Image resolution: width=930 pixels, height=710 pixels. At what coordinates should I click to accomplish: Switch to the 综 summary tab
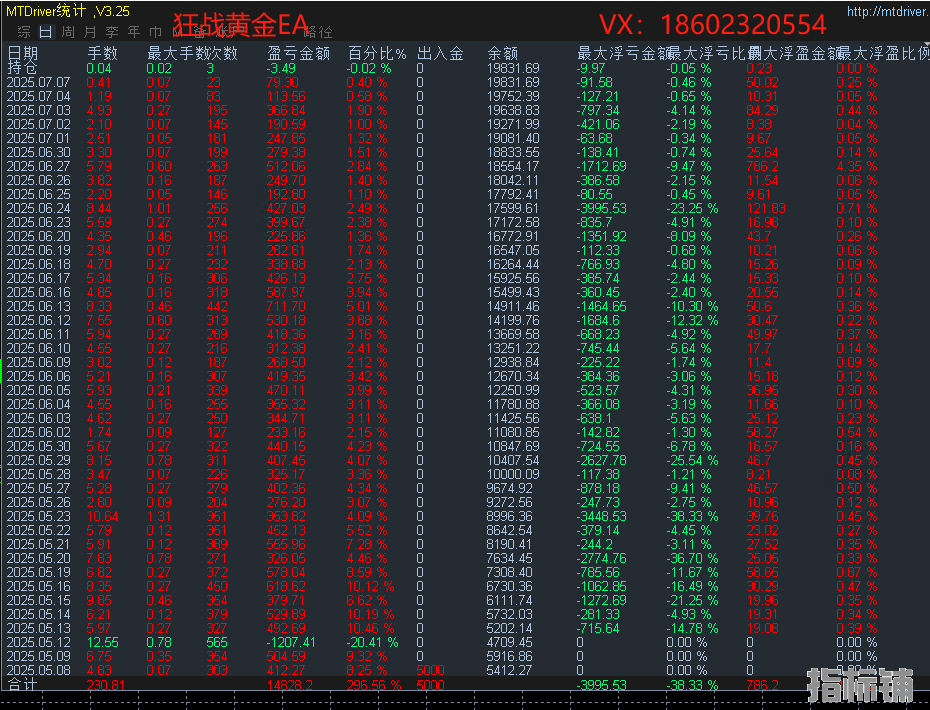pyautogui.click(x=24, y=32)
